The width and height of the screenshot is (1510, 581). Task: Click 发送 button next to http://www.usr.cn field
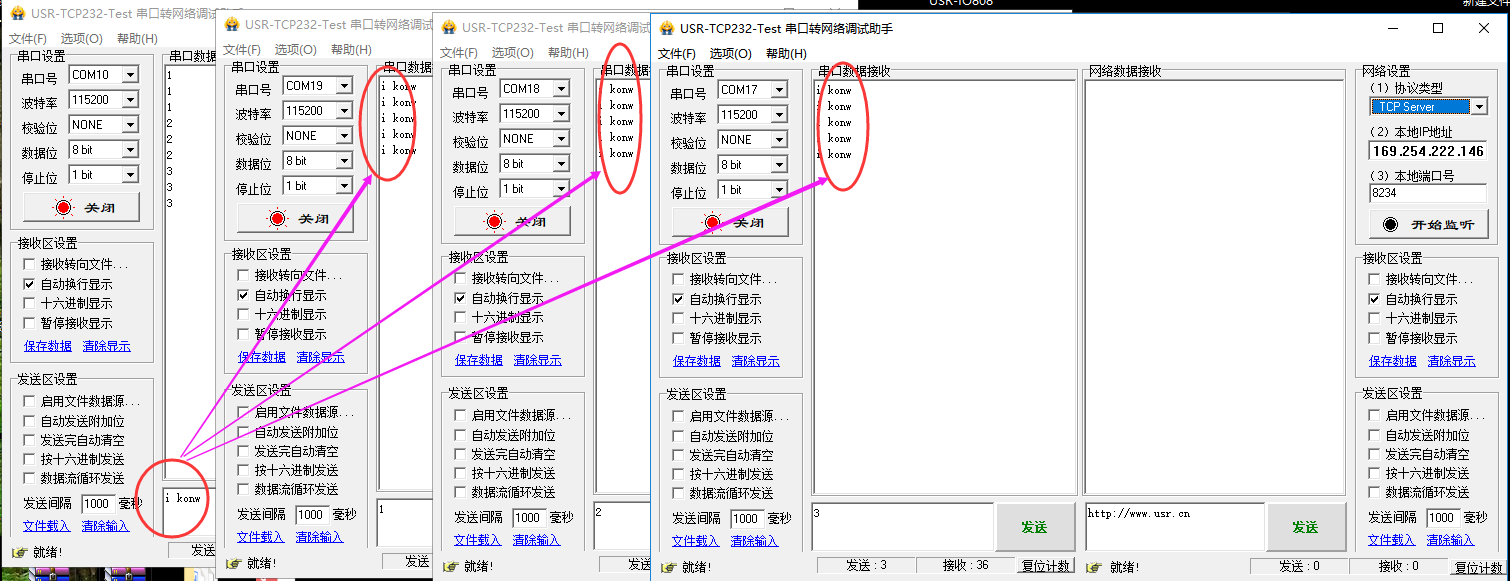(x=1305, y=527)
